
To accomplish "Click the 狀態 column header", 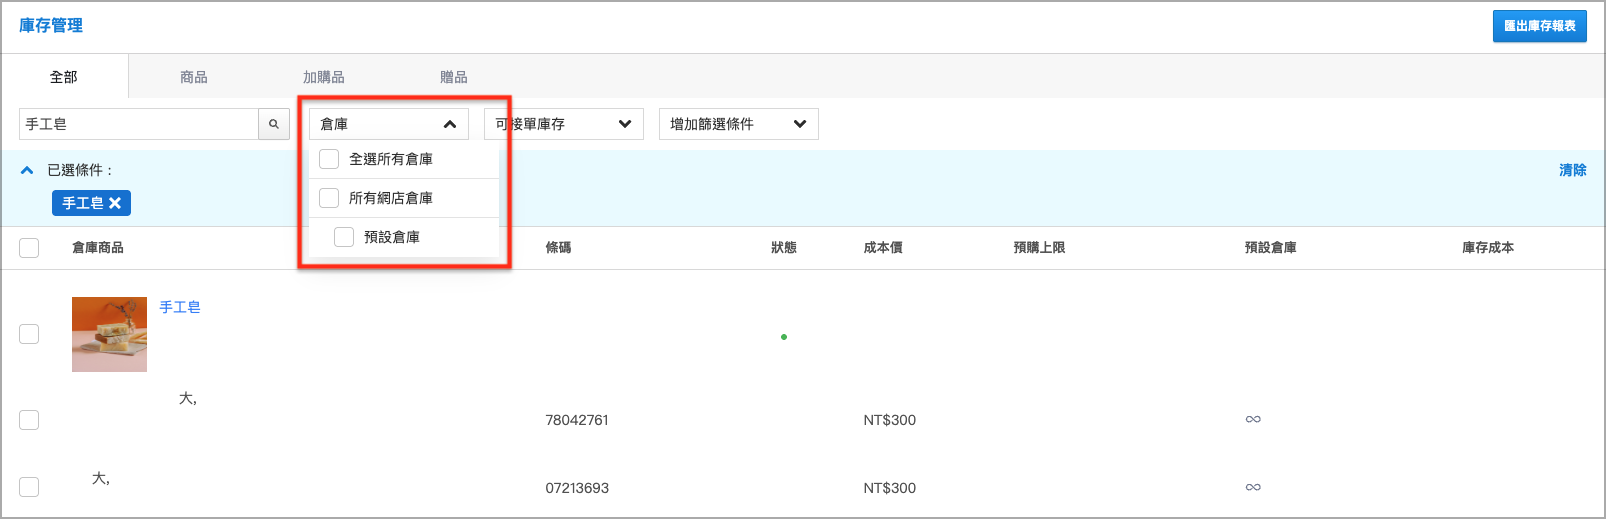I will coord(784,248).
